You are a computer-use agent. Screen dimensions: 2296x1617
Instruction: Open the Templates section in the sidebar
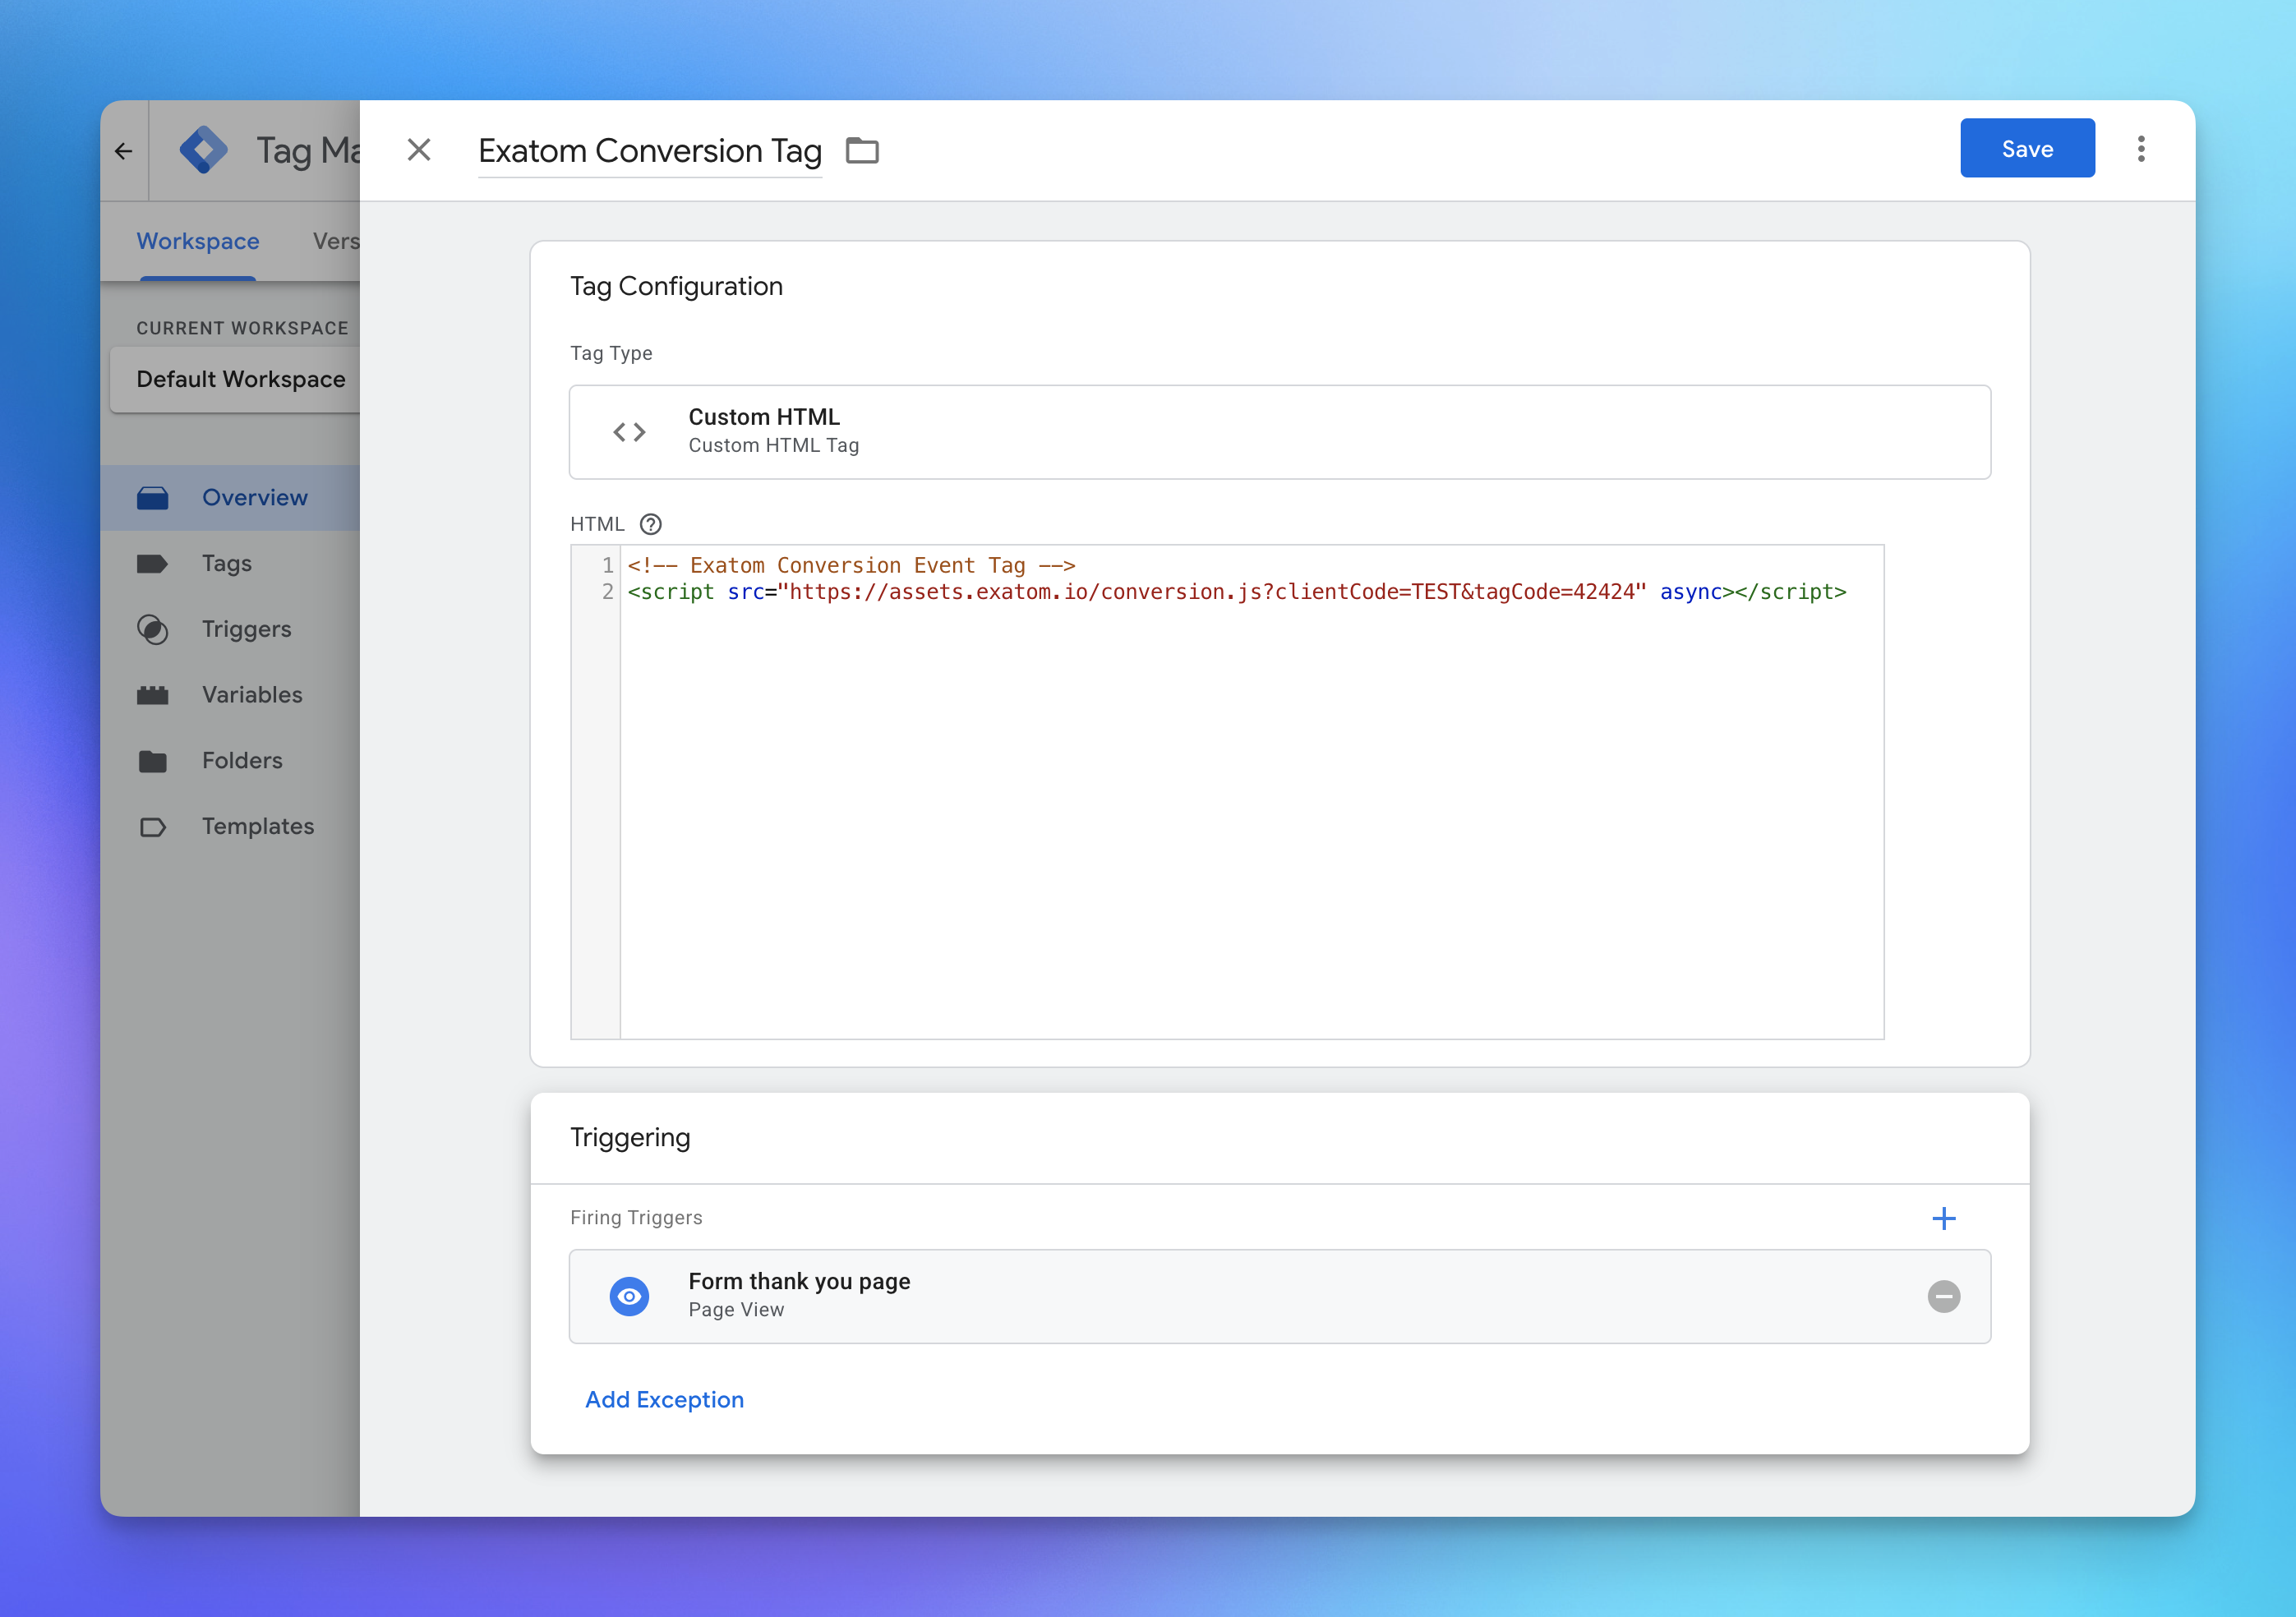230,827
